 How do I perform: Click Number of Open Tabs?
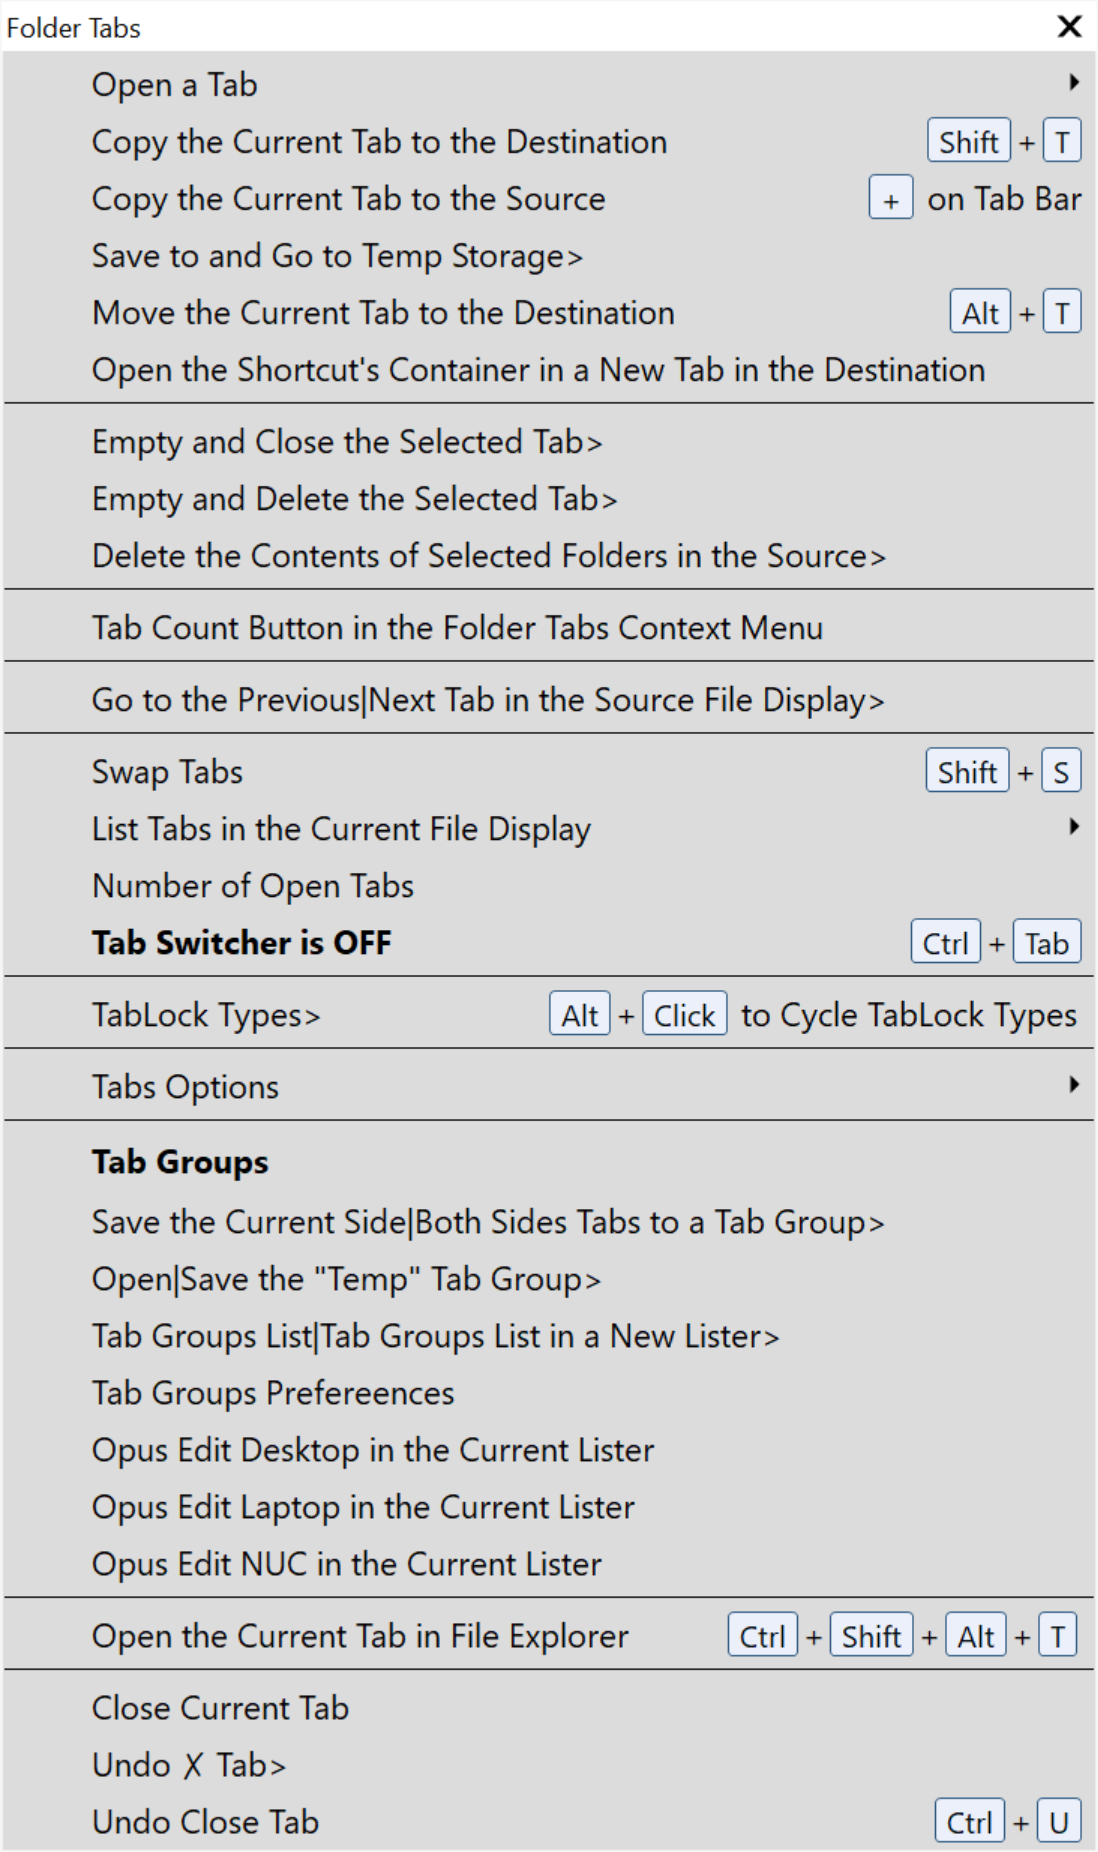(253, 886)
